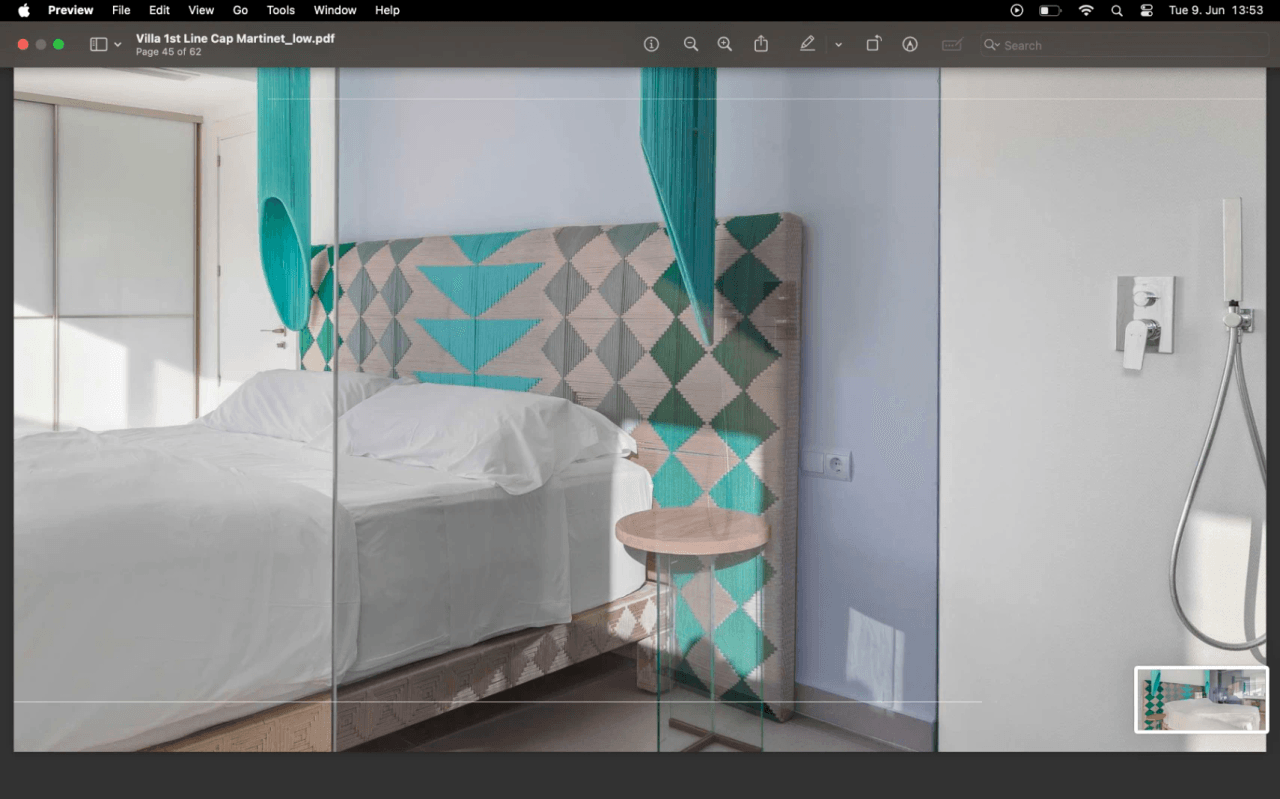
Task: Toggle the sidebar view button
Action: tap(98, 45)
